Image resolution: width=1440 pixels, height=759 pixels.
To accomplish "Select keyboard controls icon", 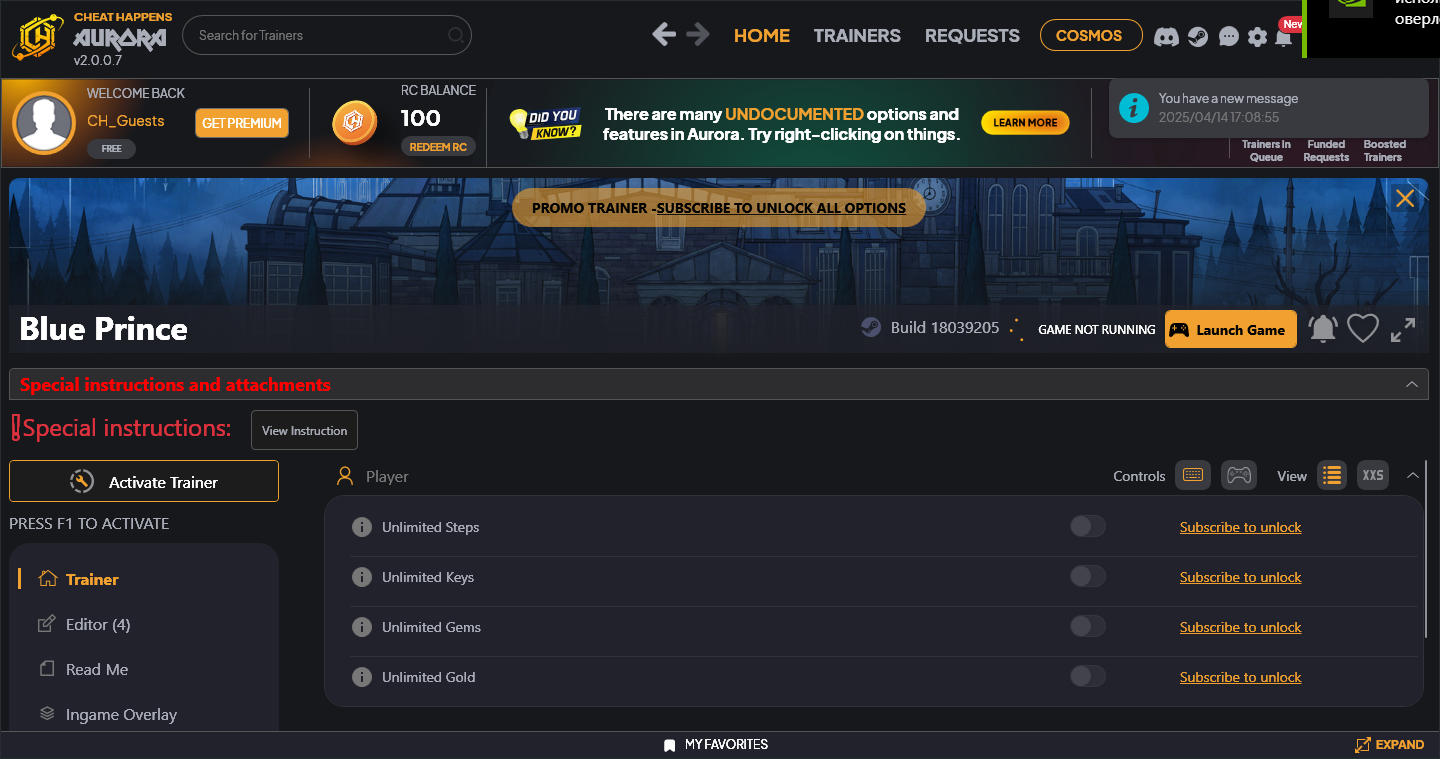I will point(1193,476).
